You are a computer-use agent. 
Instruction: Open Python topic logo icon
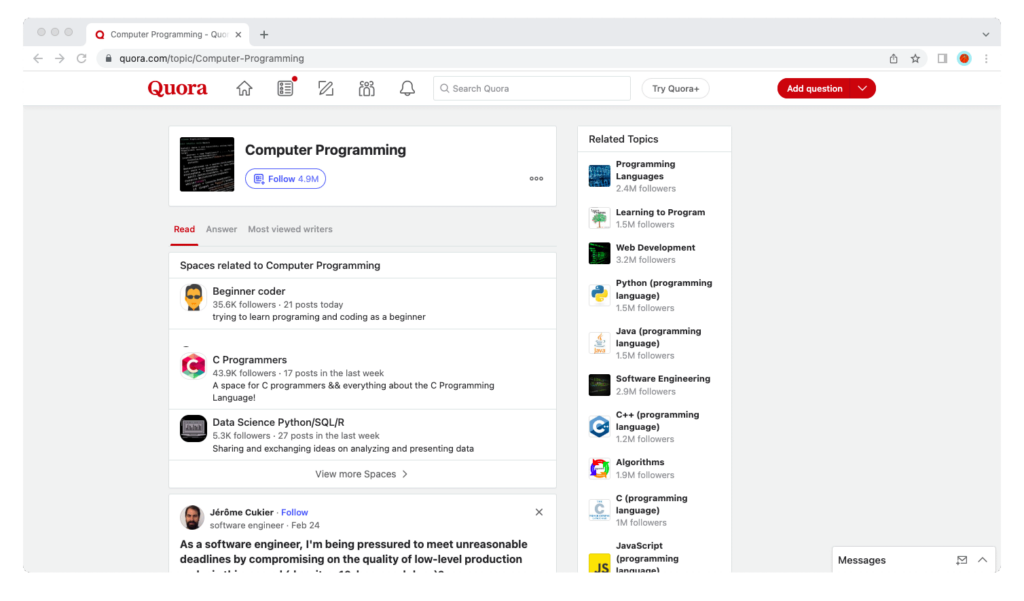pyautogui.click(x=600, y=295)
